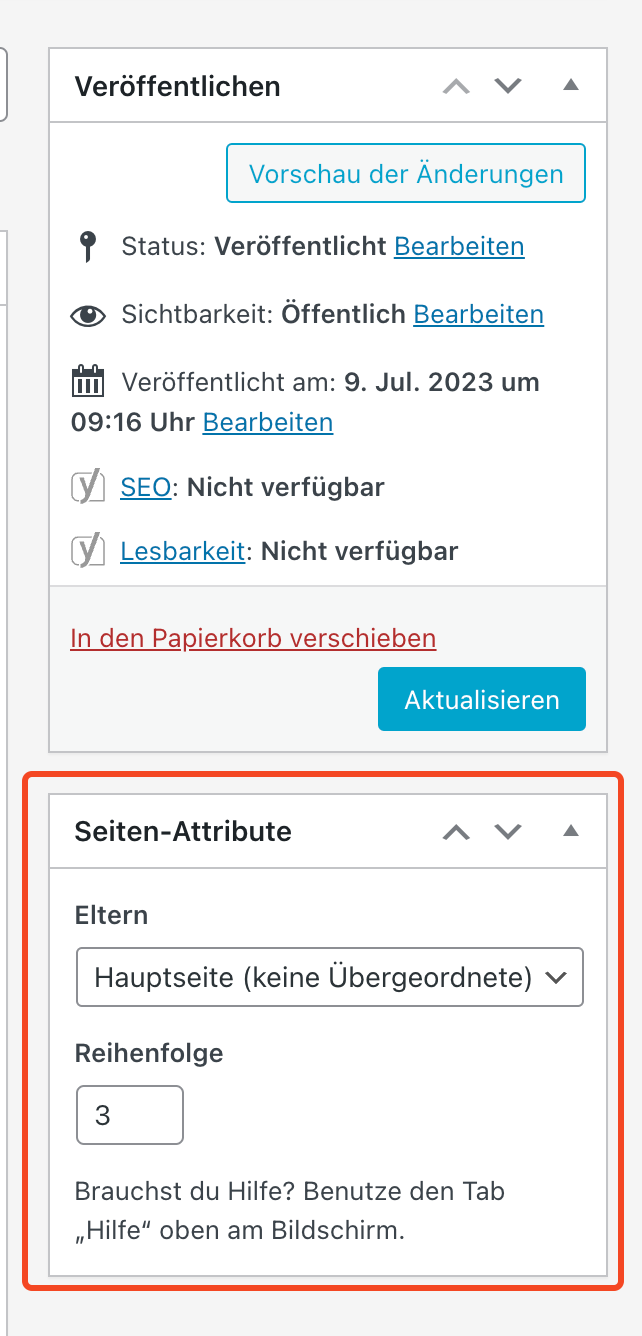Move Veröffentlichen panel down
Viewport: 642px width, 1336px height.
tap(509, 86)
